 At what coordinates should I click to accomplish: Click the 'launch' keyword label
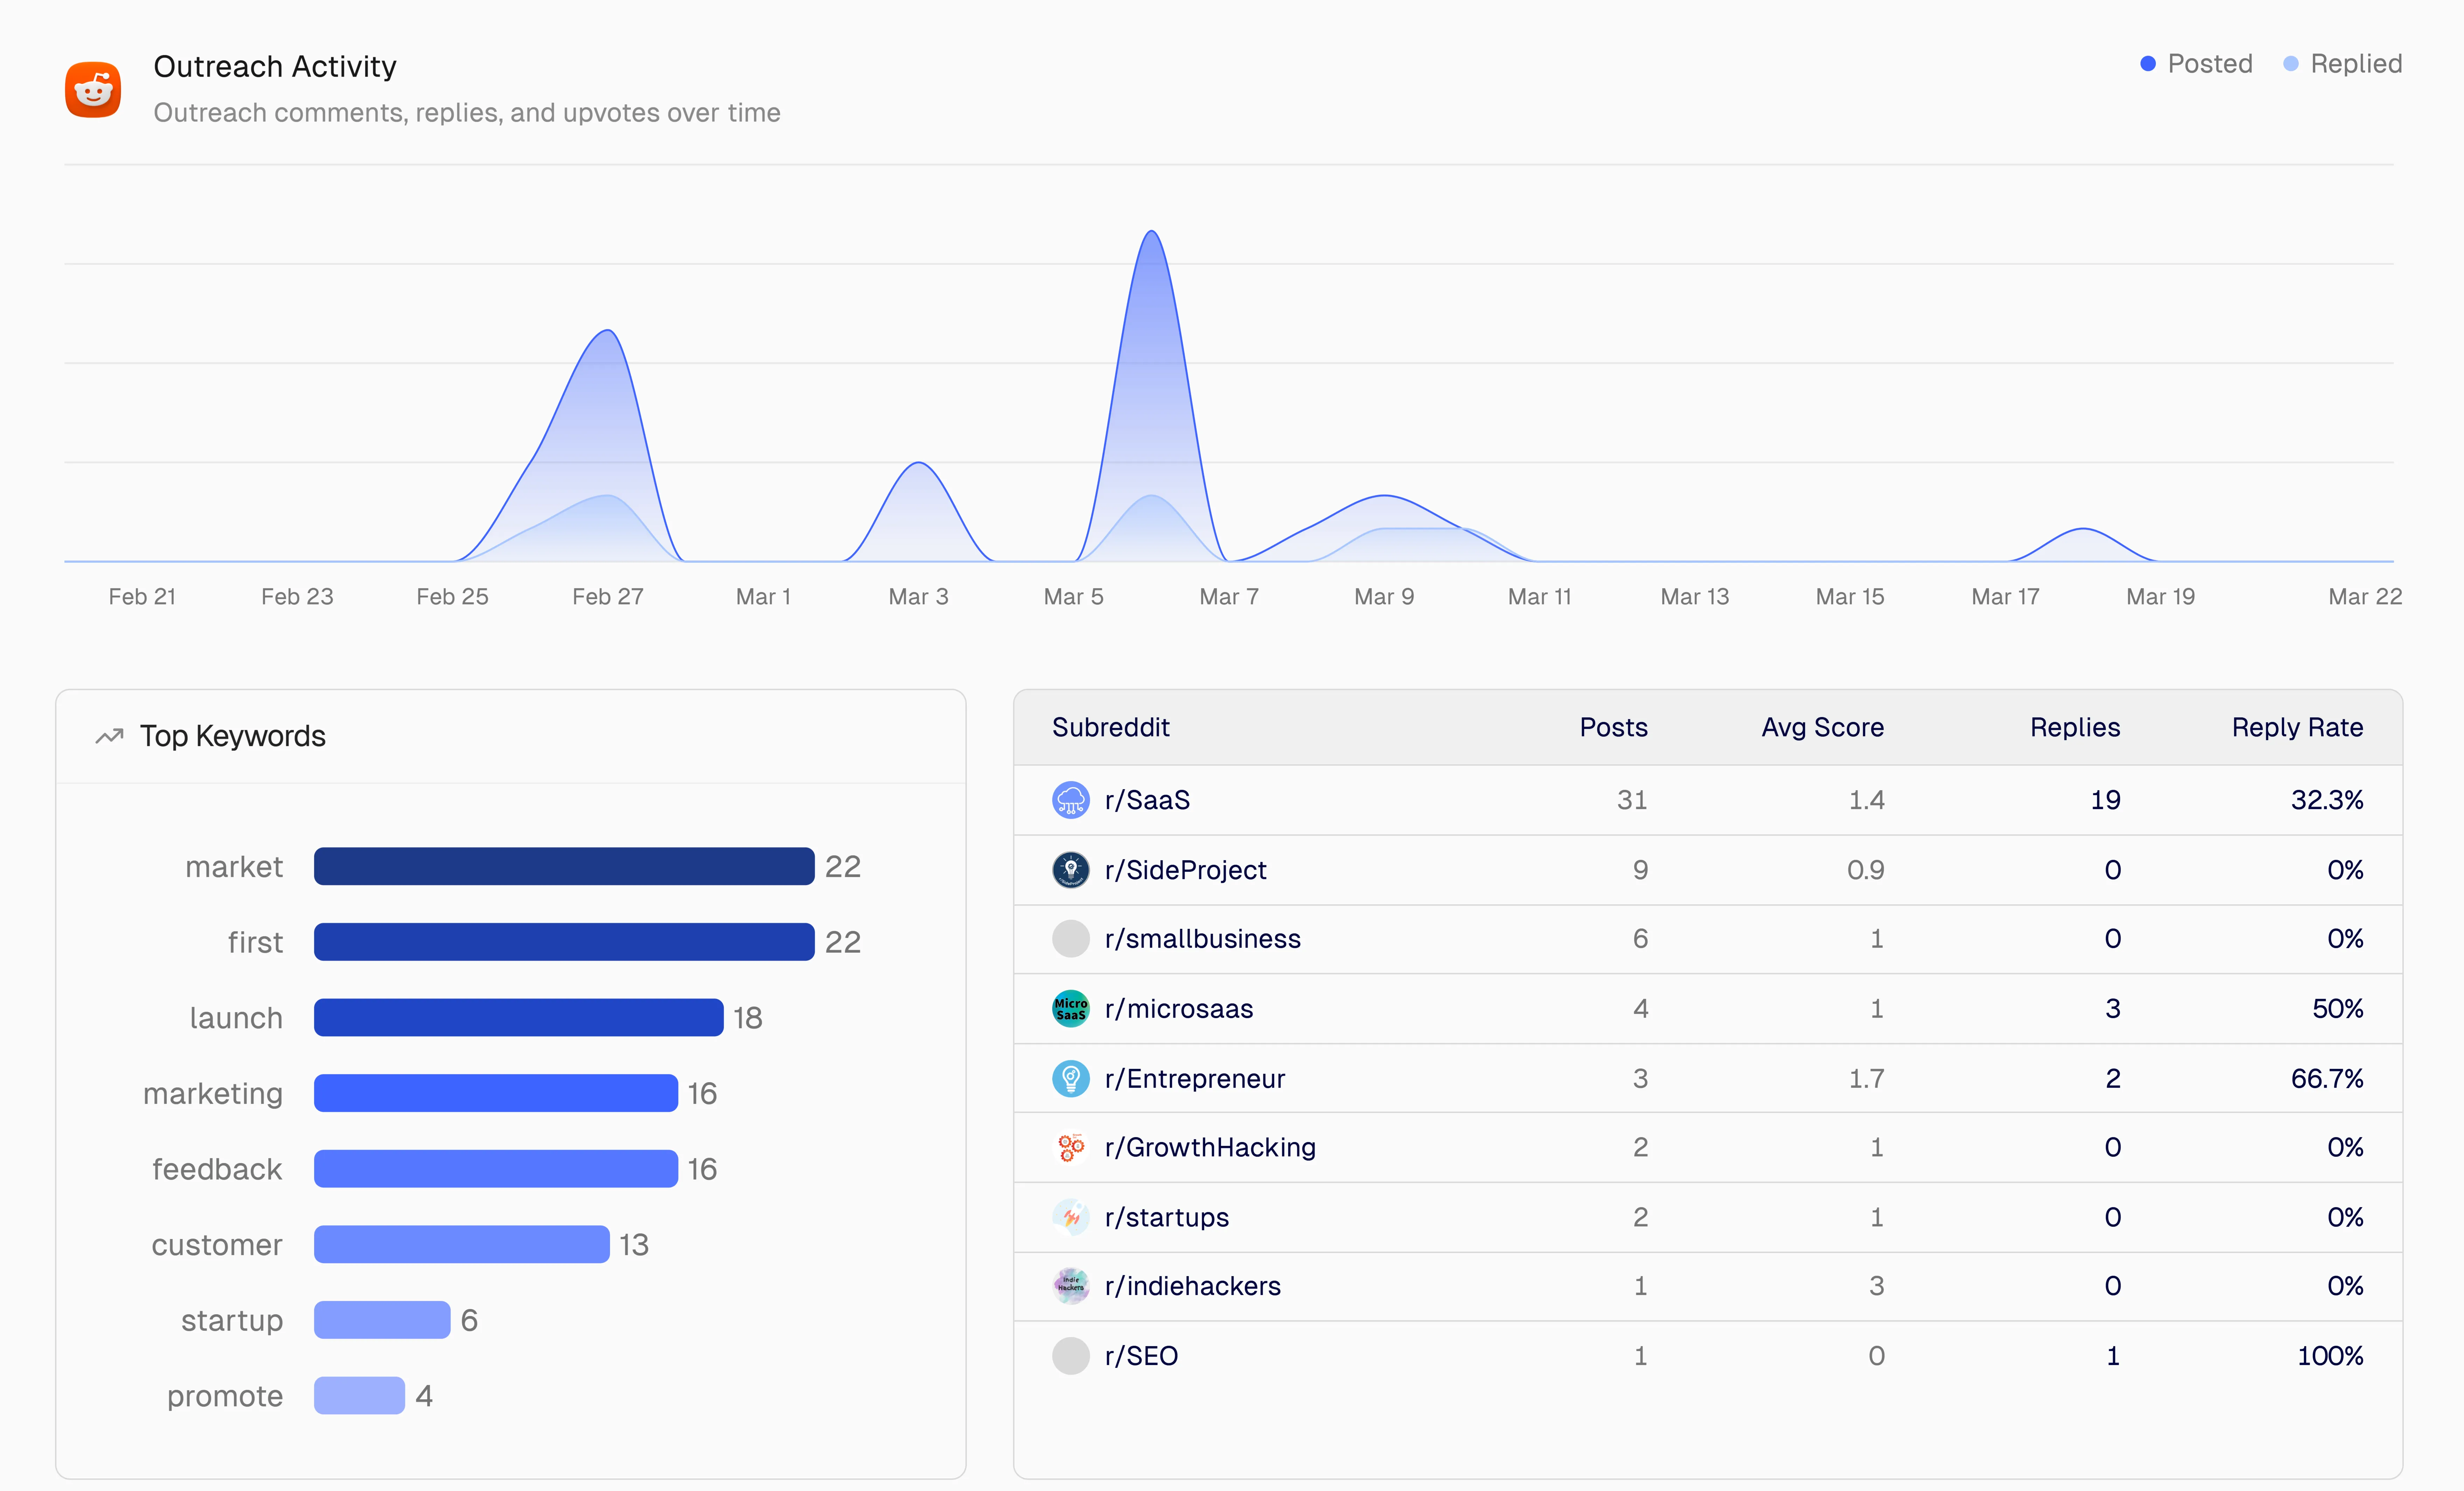[x=236, y=1018]
